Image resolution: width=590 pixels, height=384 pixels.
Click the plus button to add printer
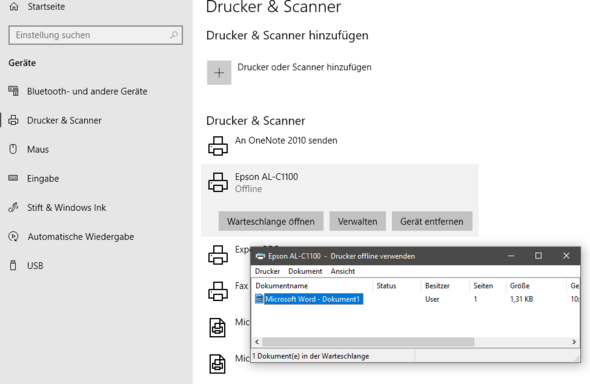[219, 73]
